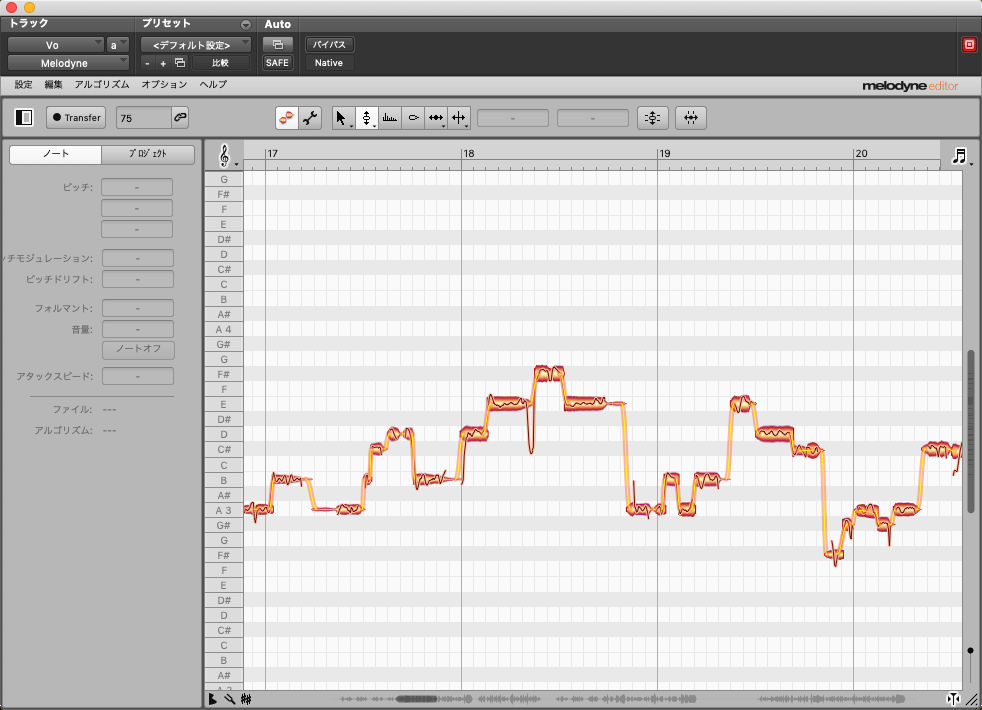Select the pitch tool
The image size is (982, 710).
click(x=366, y=118)
